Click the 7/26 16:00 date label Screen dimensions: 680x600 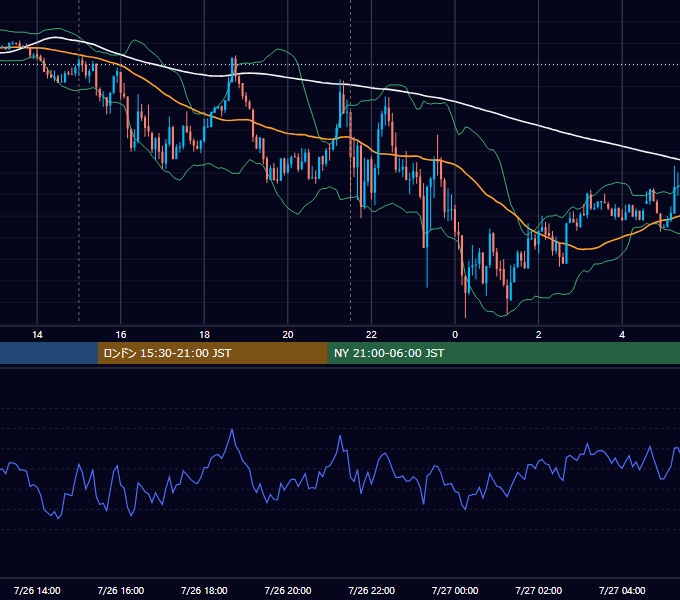coord(121,590)
